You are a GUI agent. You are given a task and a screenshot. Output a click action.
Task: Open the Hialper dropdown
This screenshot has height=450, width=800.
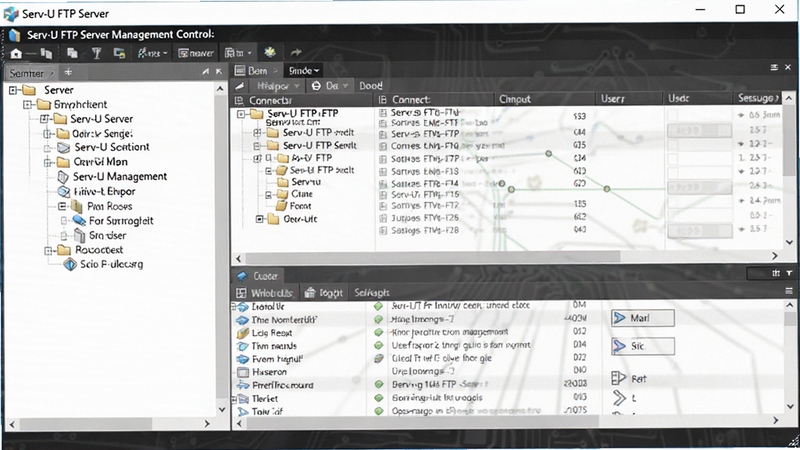coord(277,86)
